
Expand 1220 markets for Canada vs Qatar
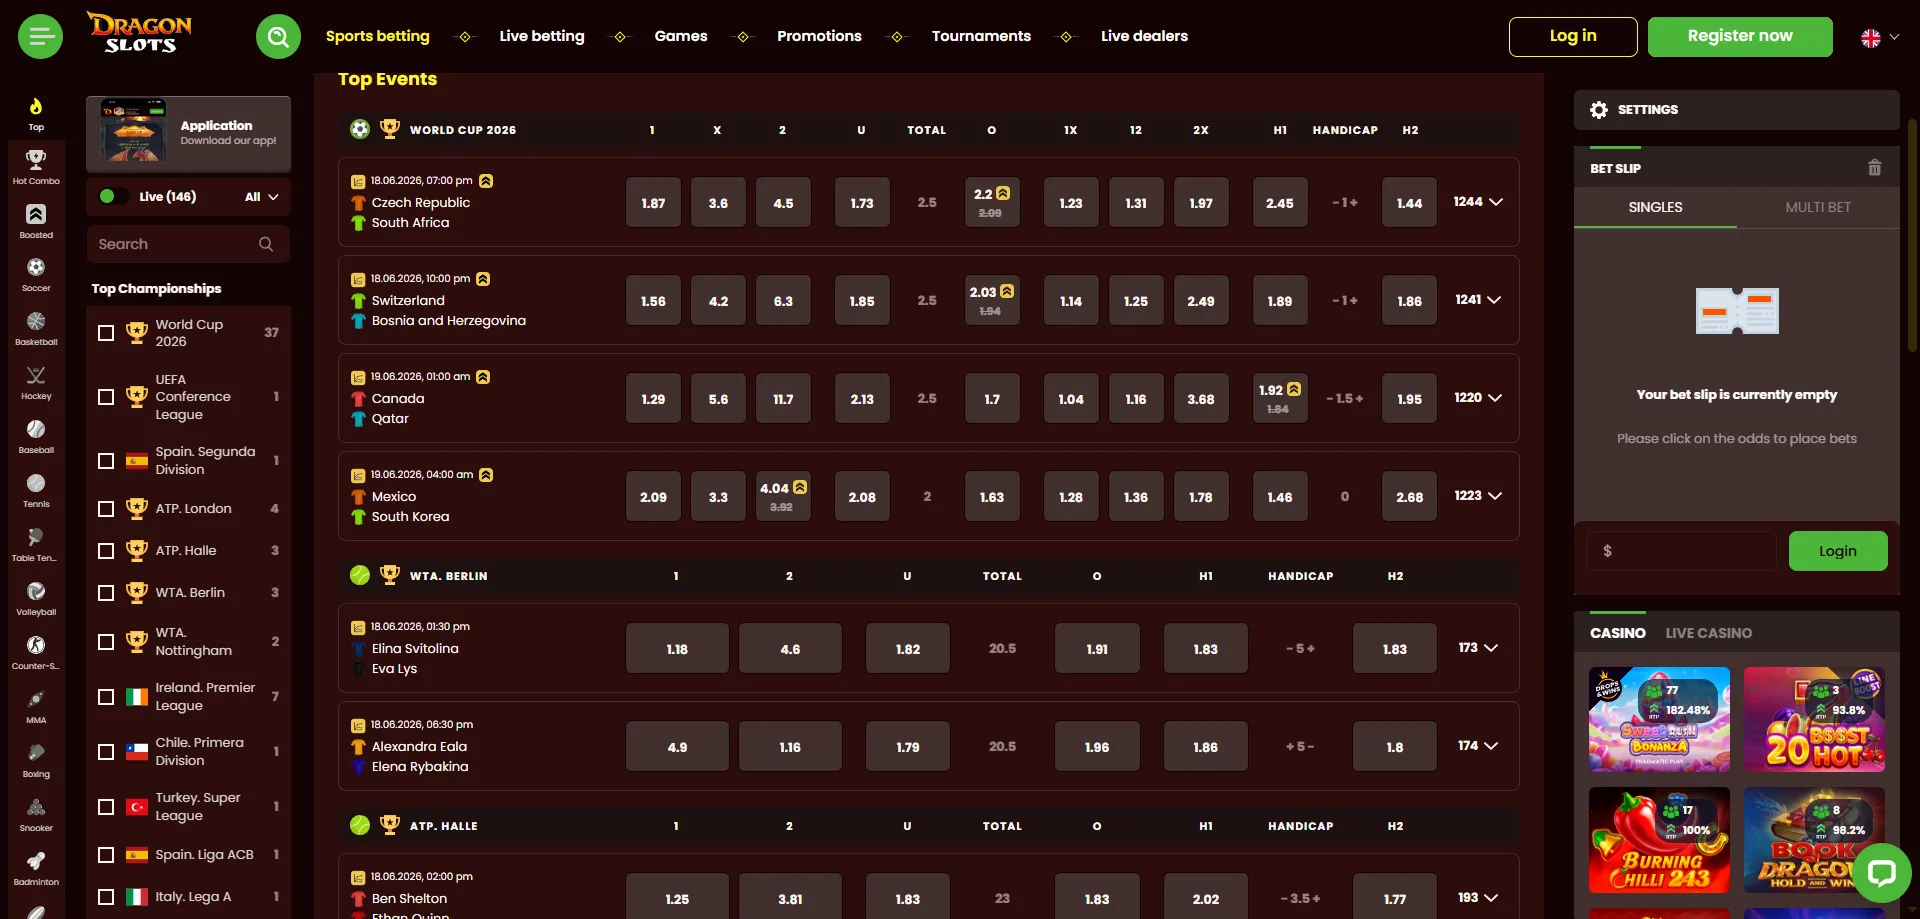click(1478, 398)
